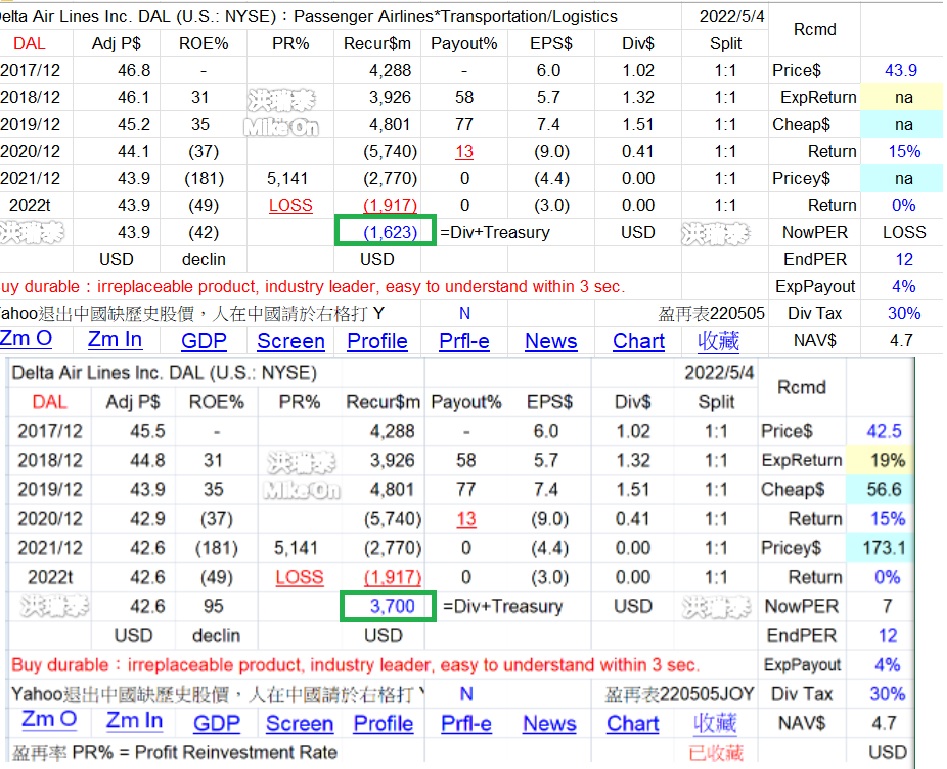This screenshot has width=947, height=769.
Task: Click the ExpReturn value 19%
Action: 882,460
